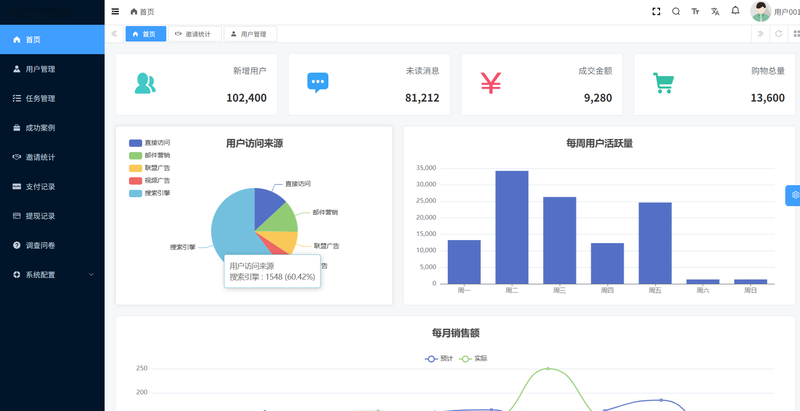Open 用户管理 in the sidebar
Viewport: 800px width, 411px height.
pyautogui.click(x=52, y=69)
